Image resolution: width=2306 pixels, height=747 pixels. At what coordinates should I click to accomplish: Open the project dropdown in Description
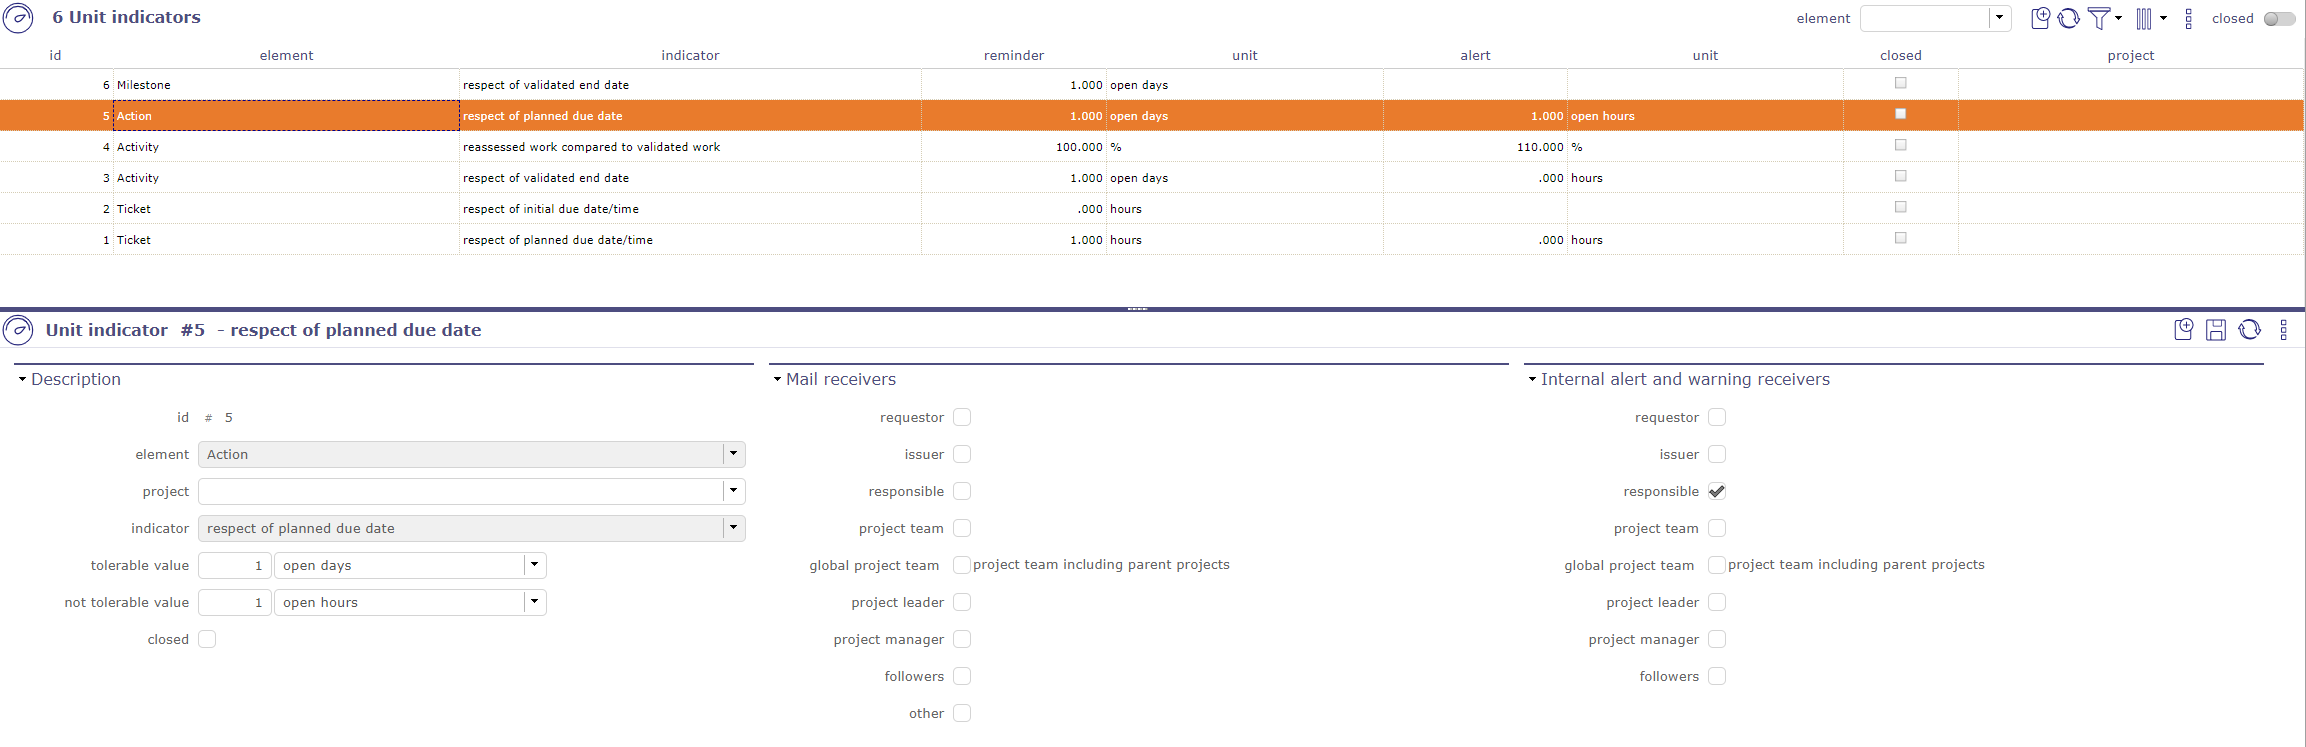pos(733,491)
